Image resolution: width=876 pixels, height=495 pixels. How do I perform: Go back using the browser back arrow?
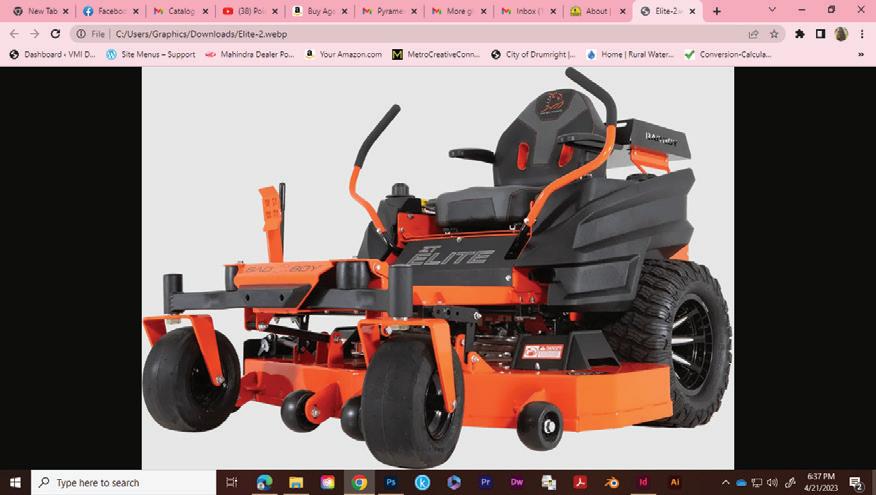click(x=14, y=34)
